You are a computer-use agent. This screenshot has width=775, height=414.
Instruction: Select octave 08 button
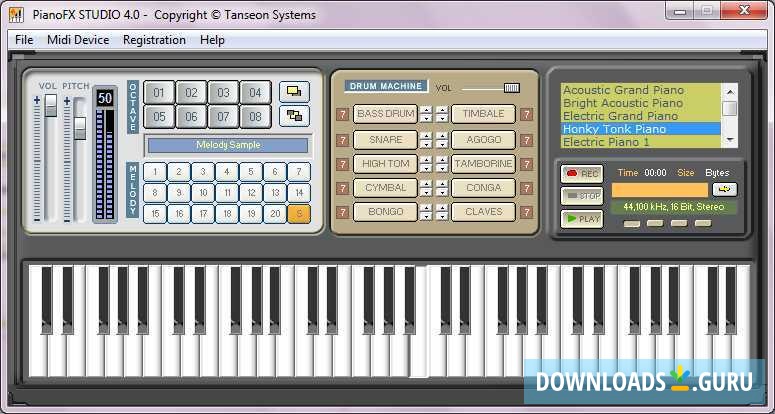click(x=256, y=117)
